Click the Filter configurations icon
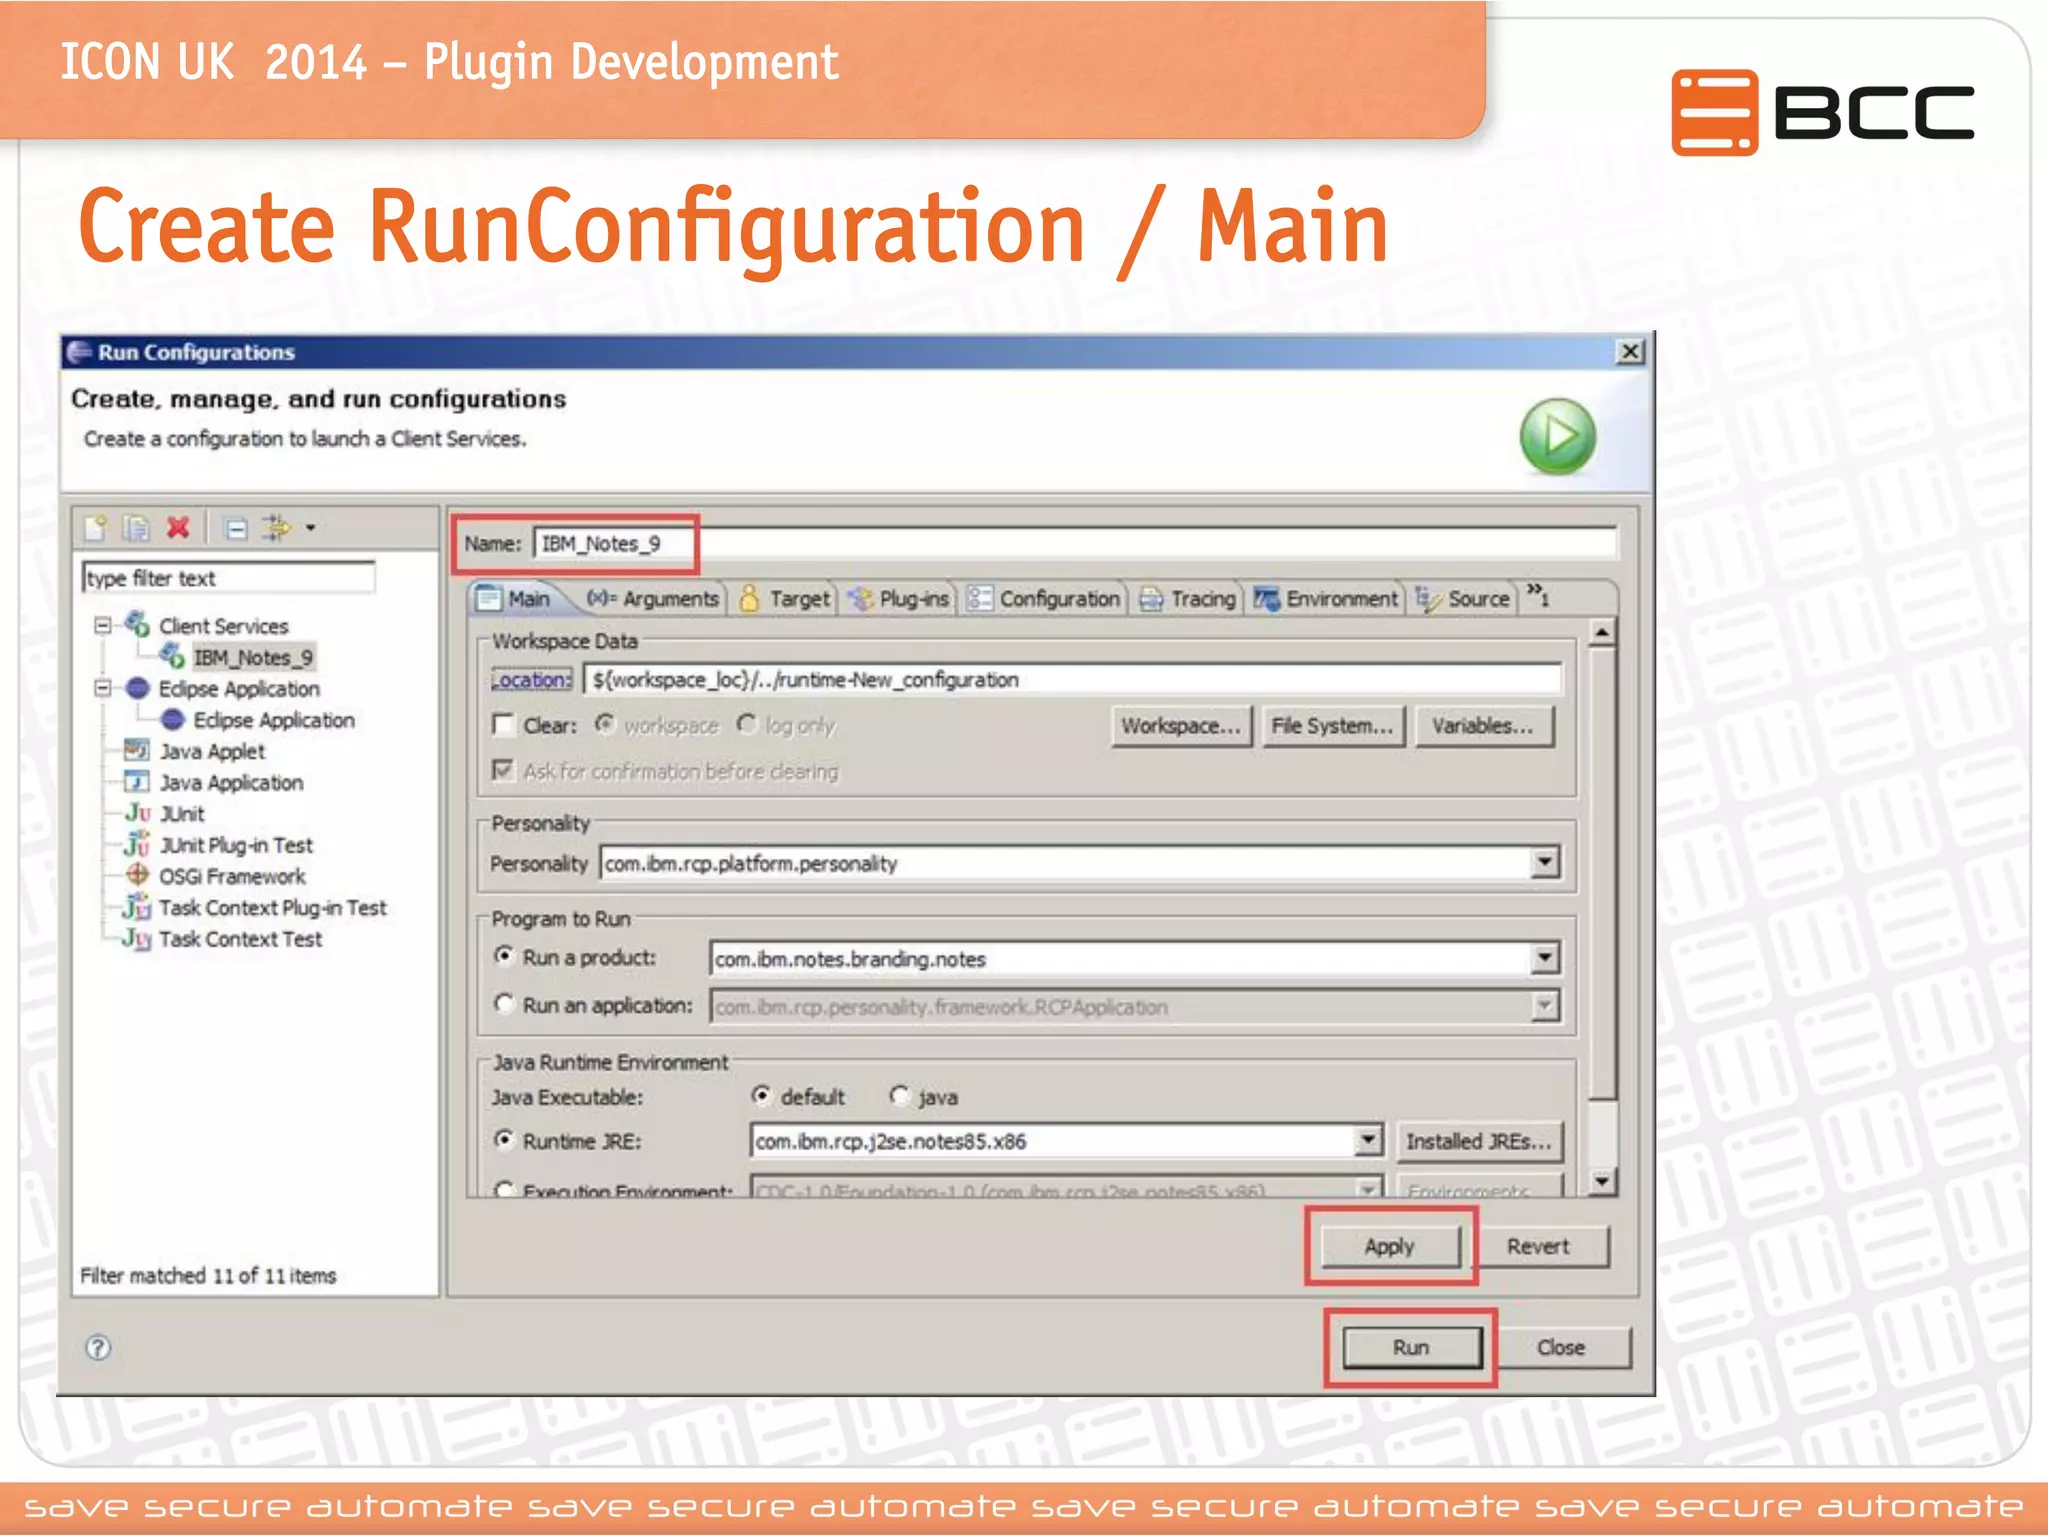The image size is (2048, 1536). [x=276, y=527]
